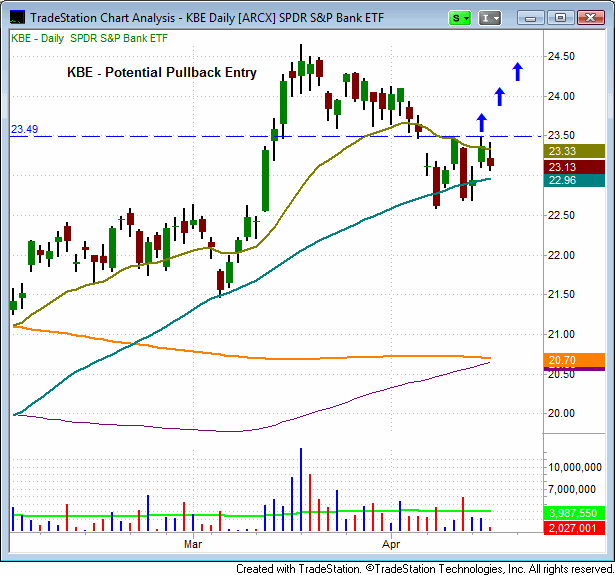Viewport: 615px width, 575px height.
Task: Click the 24.00 price axis label
Action: pyautogui.click(x=561, y=96)
